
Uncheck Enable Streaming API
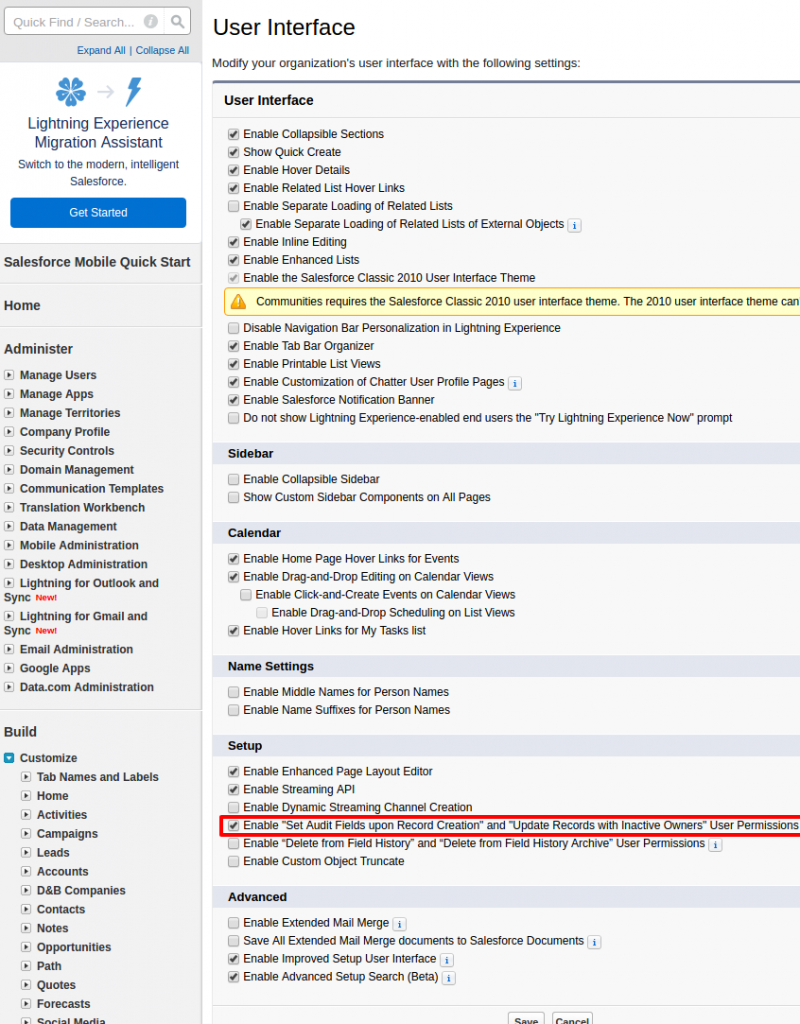pyautogui.click(x=233, y=790)
